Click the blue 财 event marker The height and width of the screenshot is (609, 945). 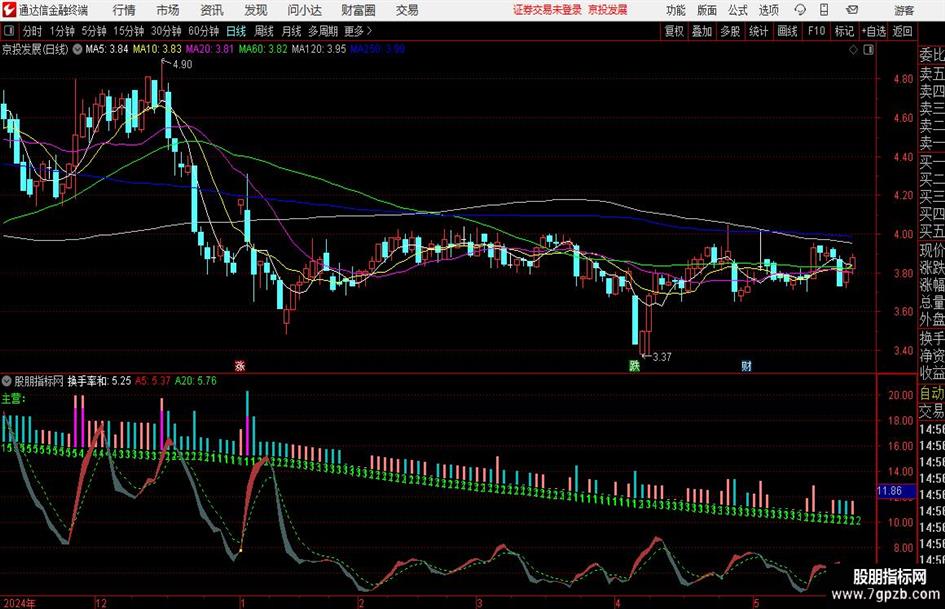pos(746,365)
